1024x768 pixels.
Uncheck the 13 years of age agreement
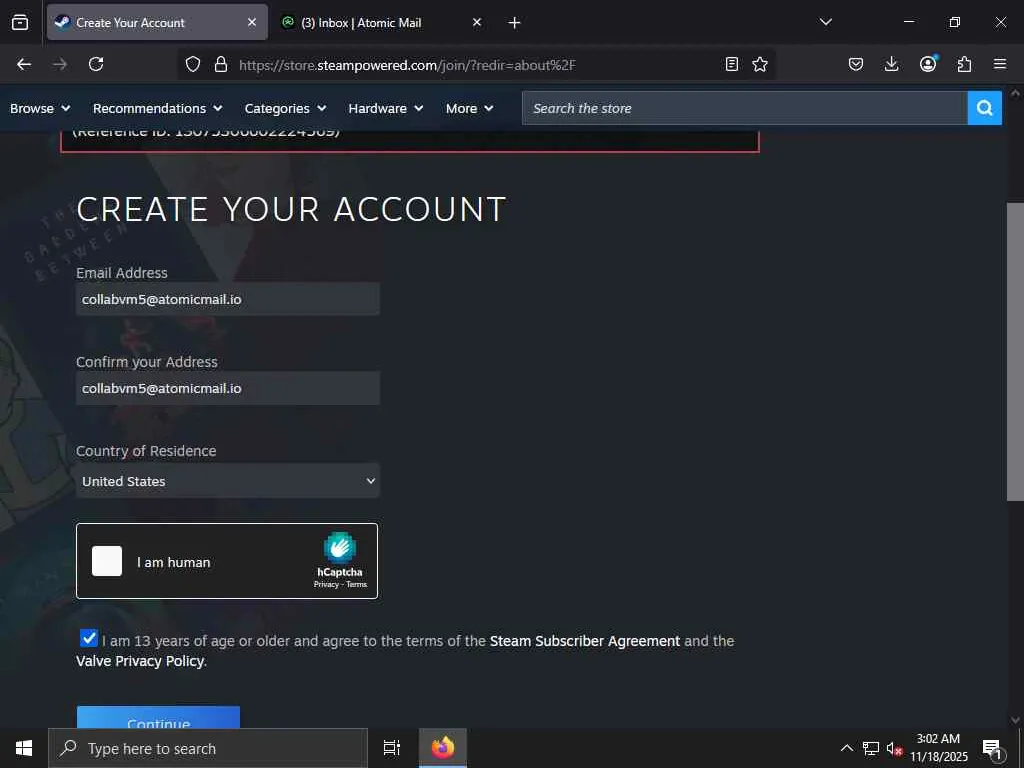pyautogui.click(x=89, y=638)
